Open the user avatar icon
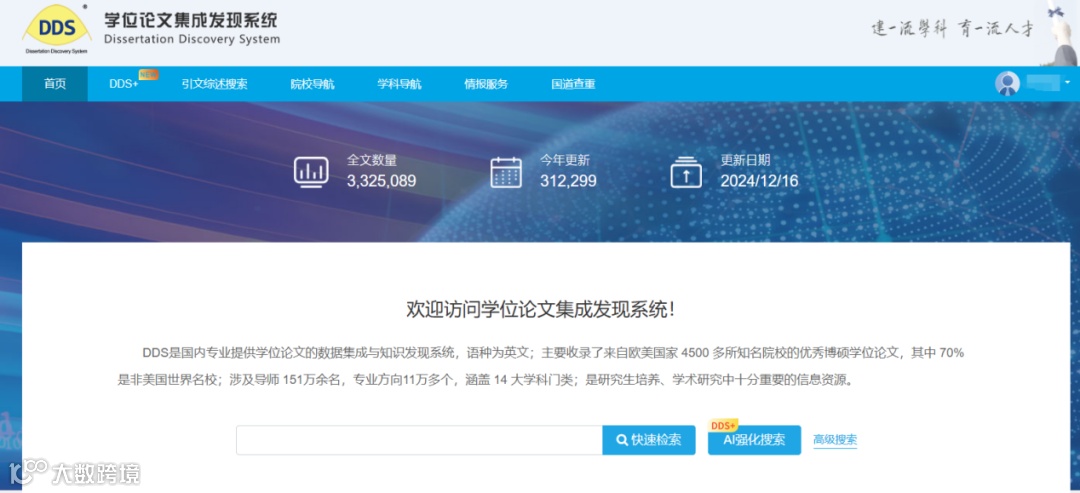Image resolution: width=1080 pixels, height=493 pixels. [x=1007, y=84]
